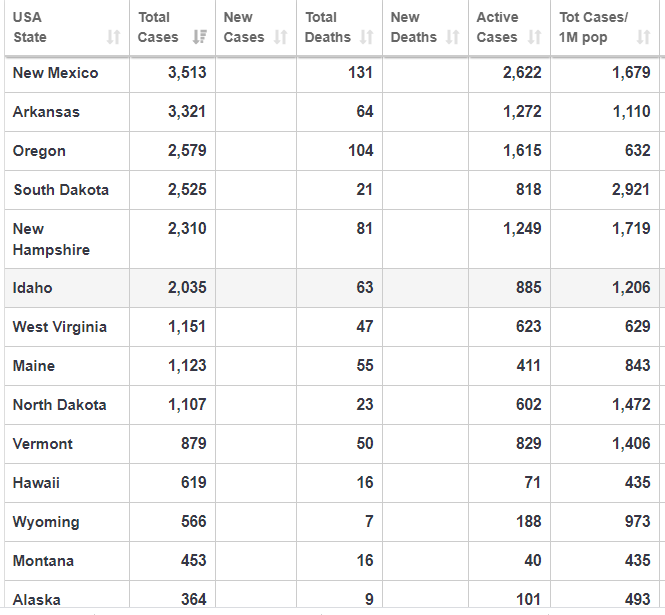Click sort arrows icon in USA State column
This screenshot has height=615, width=665.
click(x=113, y=38)
